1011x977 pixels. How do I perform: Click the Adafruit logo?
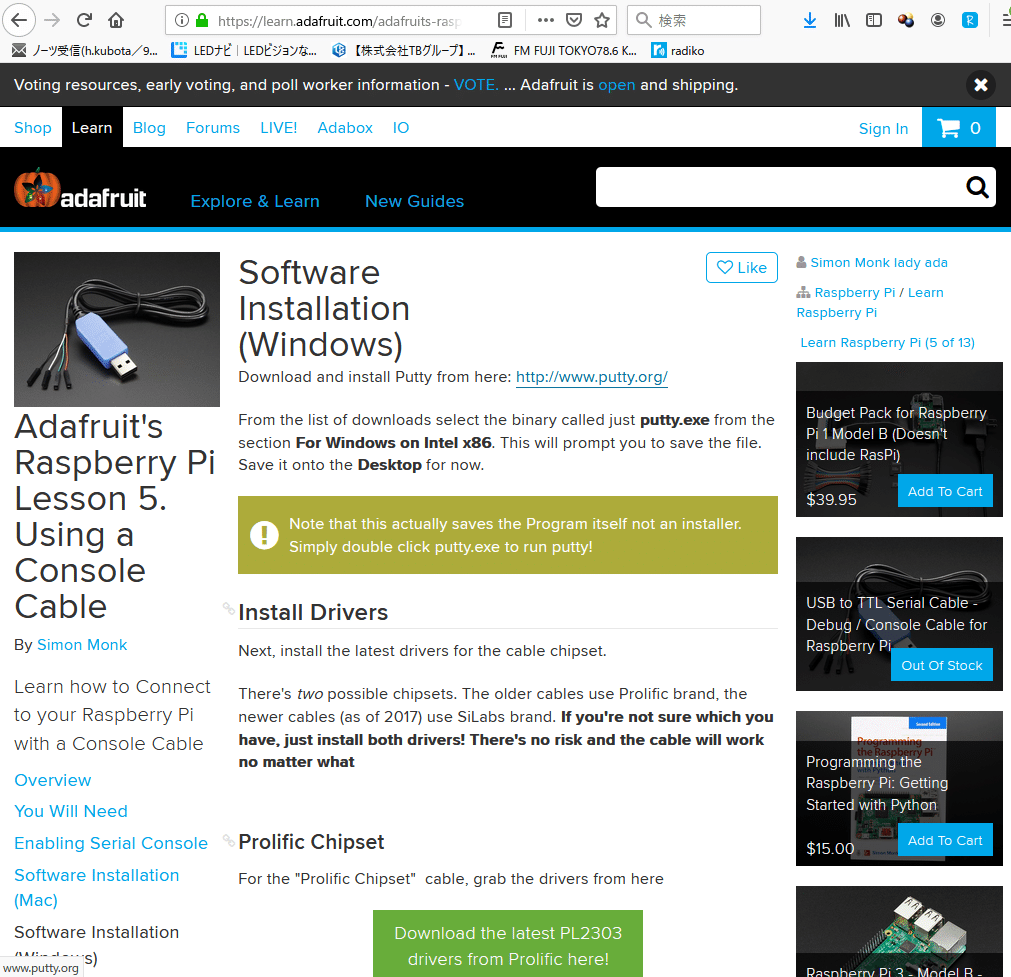tap(80, 190)
